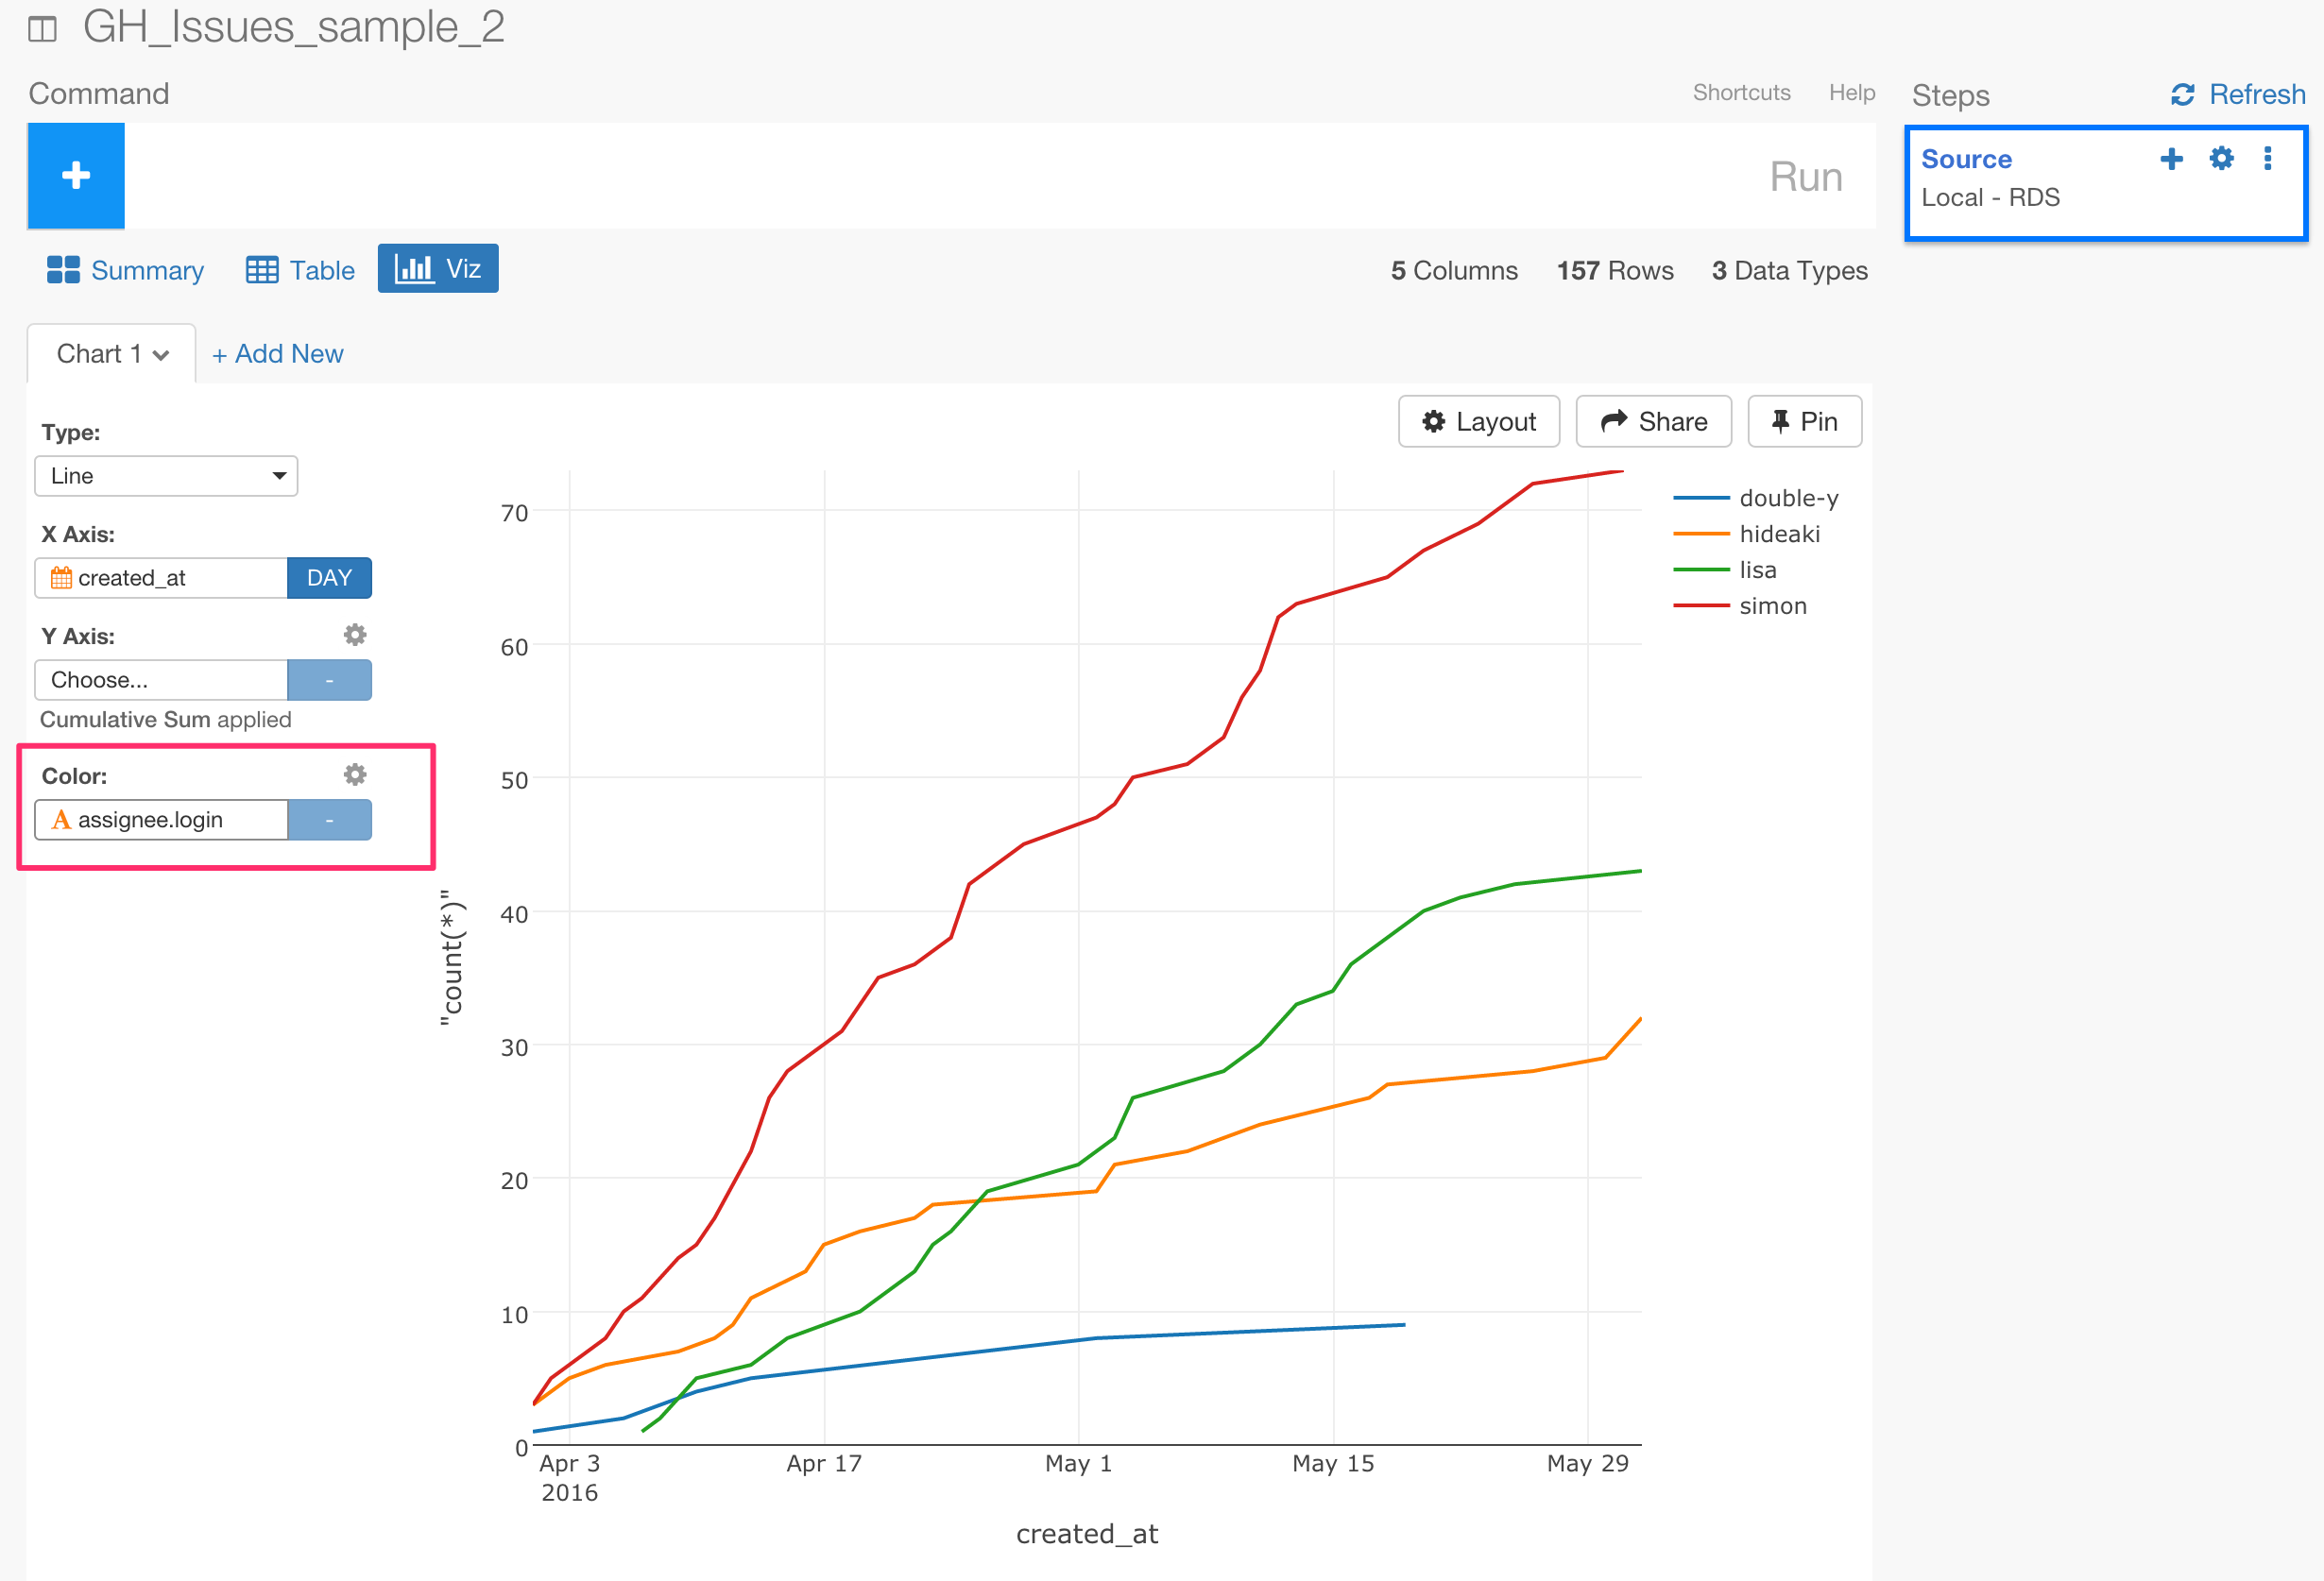Screen dimensions: 2324x1581
Task: Switch to the Table view
Action: point(299,270)
